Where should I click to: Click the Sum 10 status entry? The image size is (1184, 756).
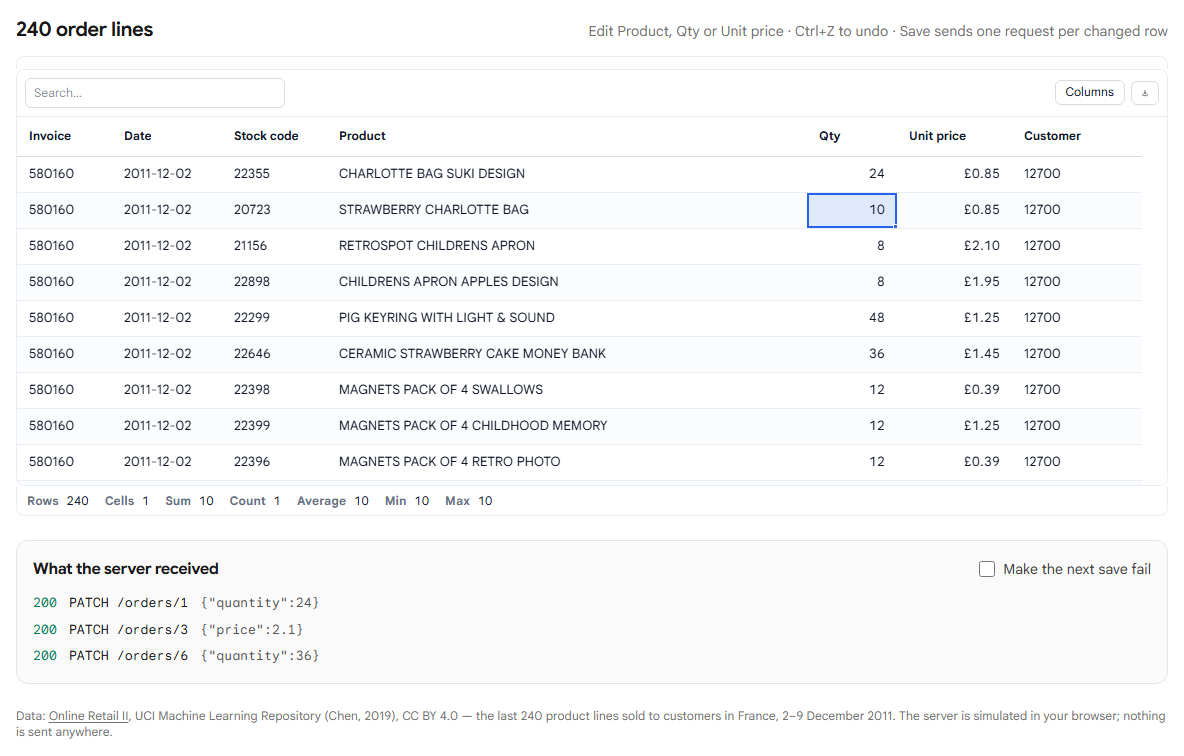pyautogui.click(x=190, y=501)
